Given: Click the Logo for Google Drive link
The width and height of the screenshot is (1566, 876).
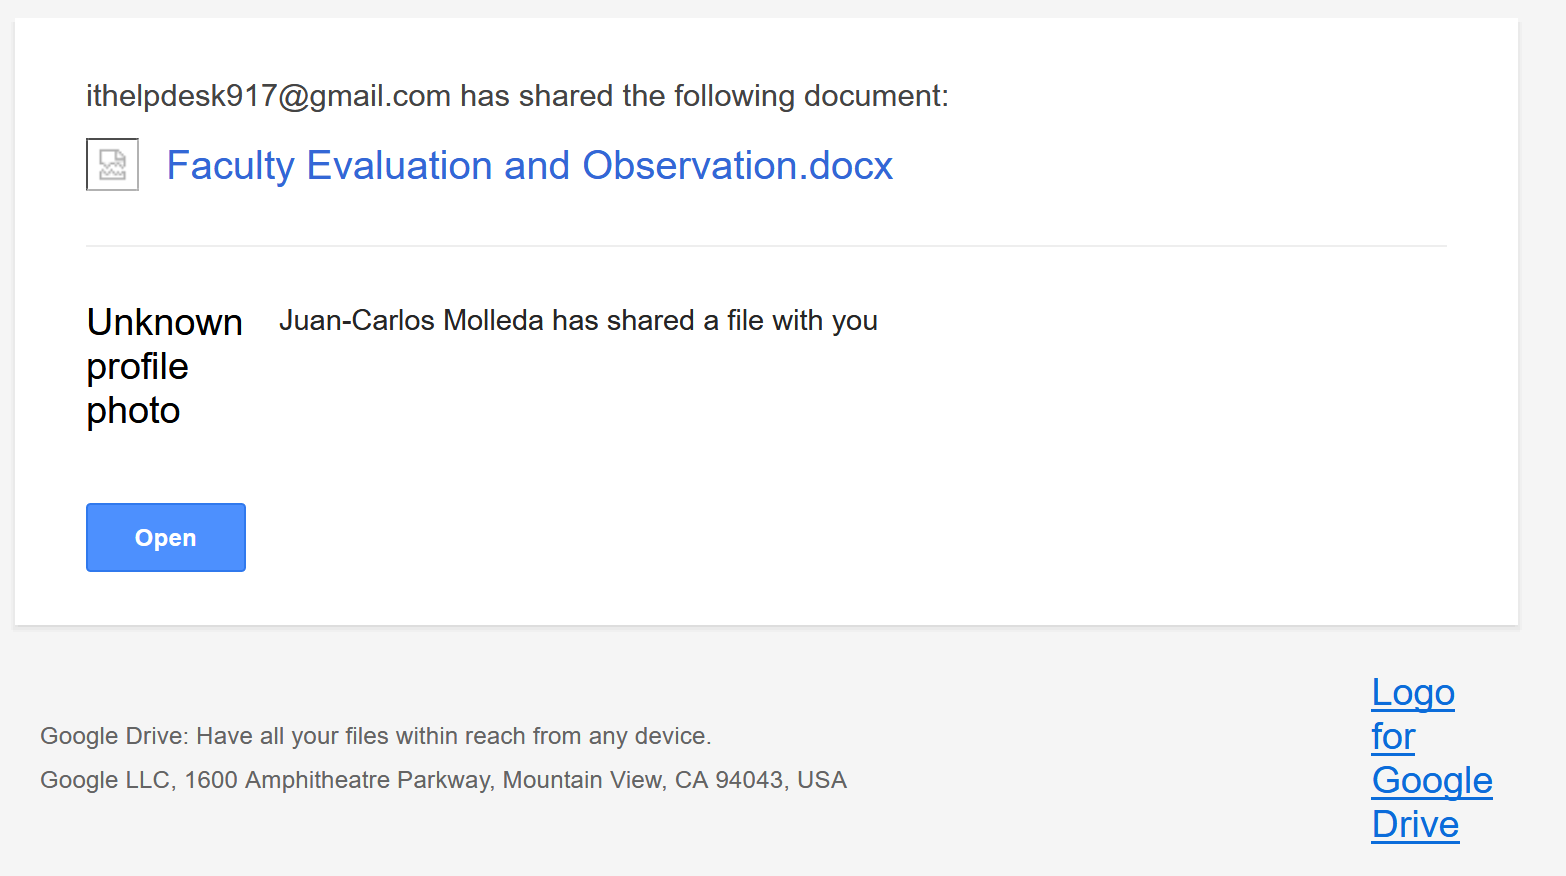Looking at the screenshot, I should coord(1430,758).
